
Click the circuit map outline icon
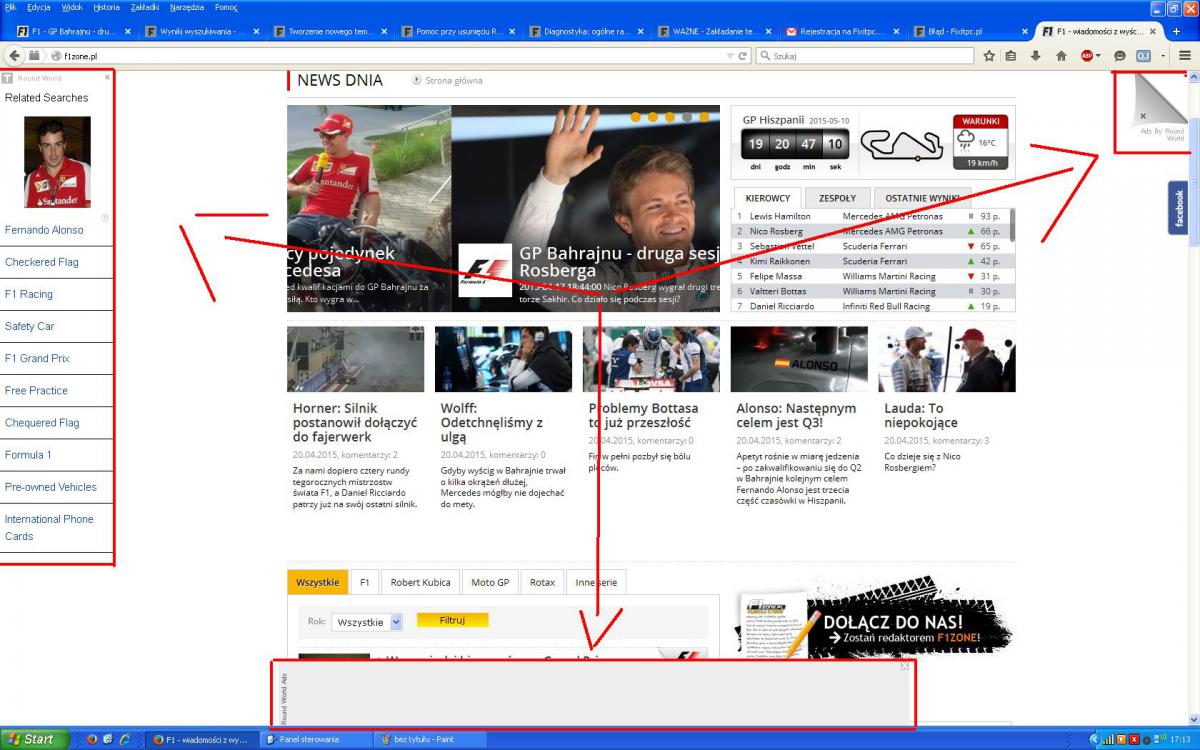click(x=901, y=144)
